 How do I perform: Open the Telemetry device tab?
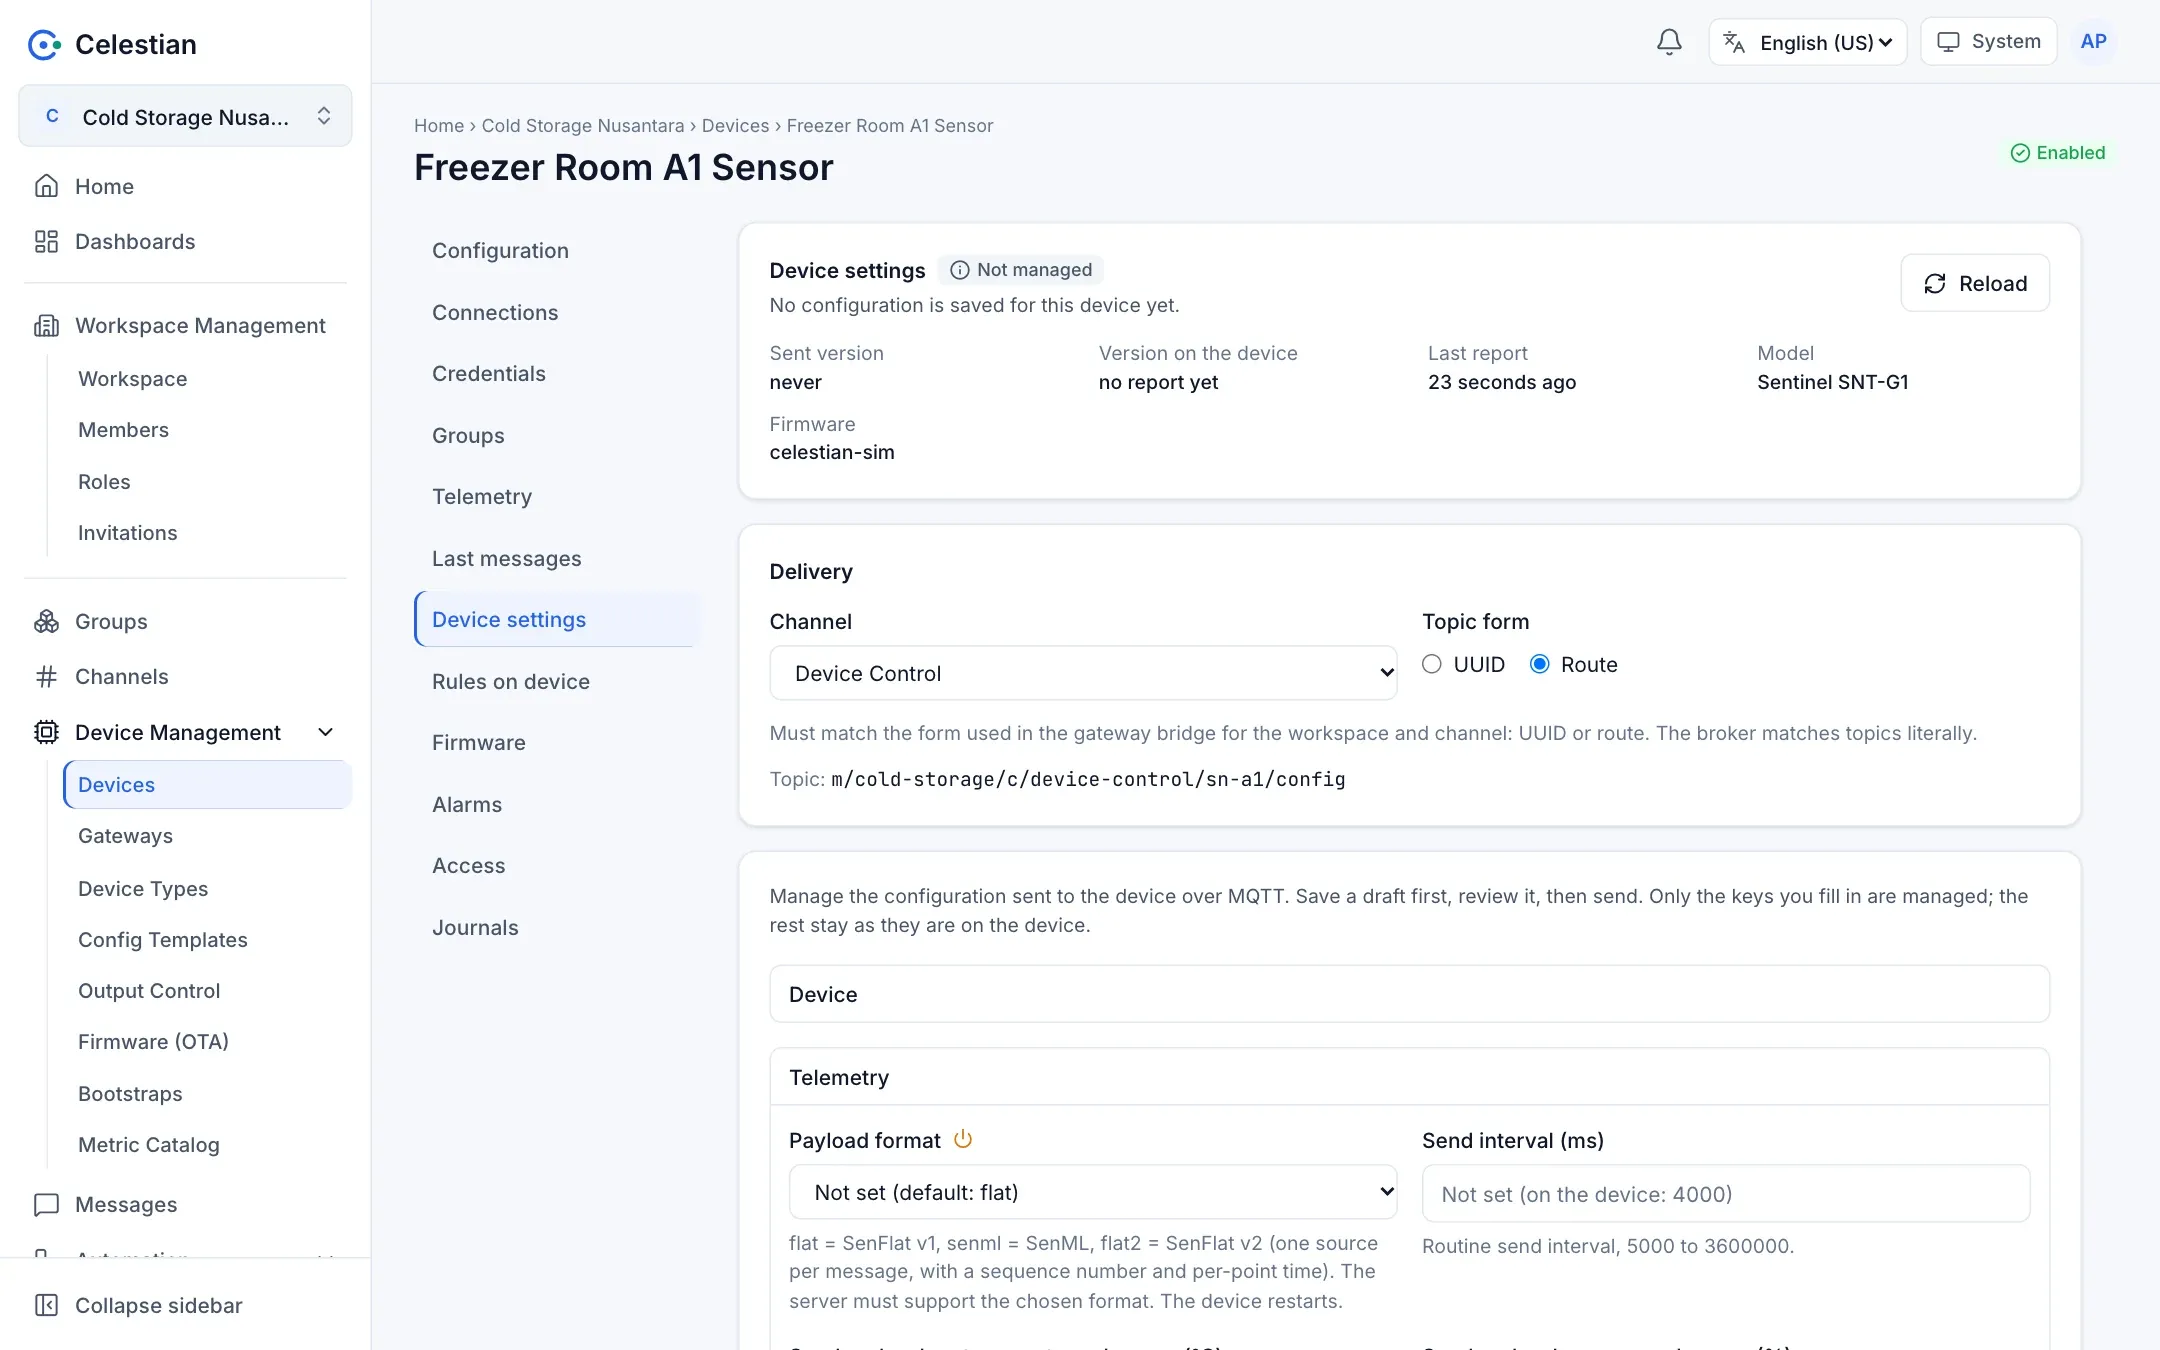[x=482, y=497]
